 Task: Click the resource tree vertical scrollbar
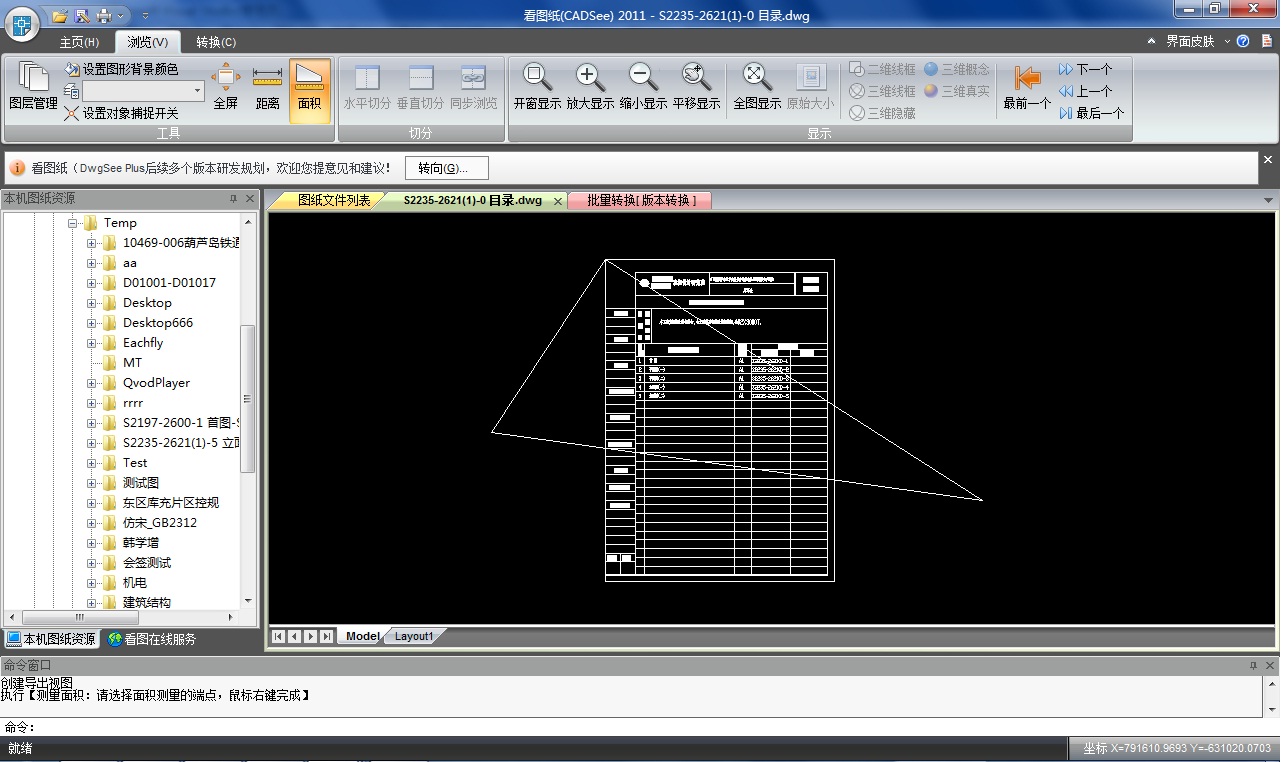[249, 400]
